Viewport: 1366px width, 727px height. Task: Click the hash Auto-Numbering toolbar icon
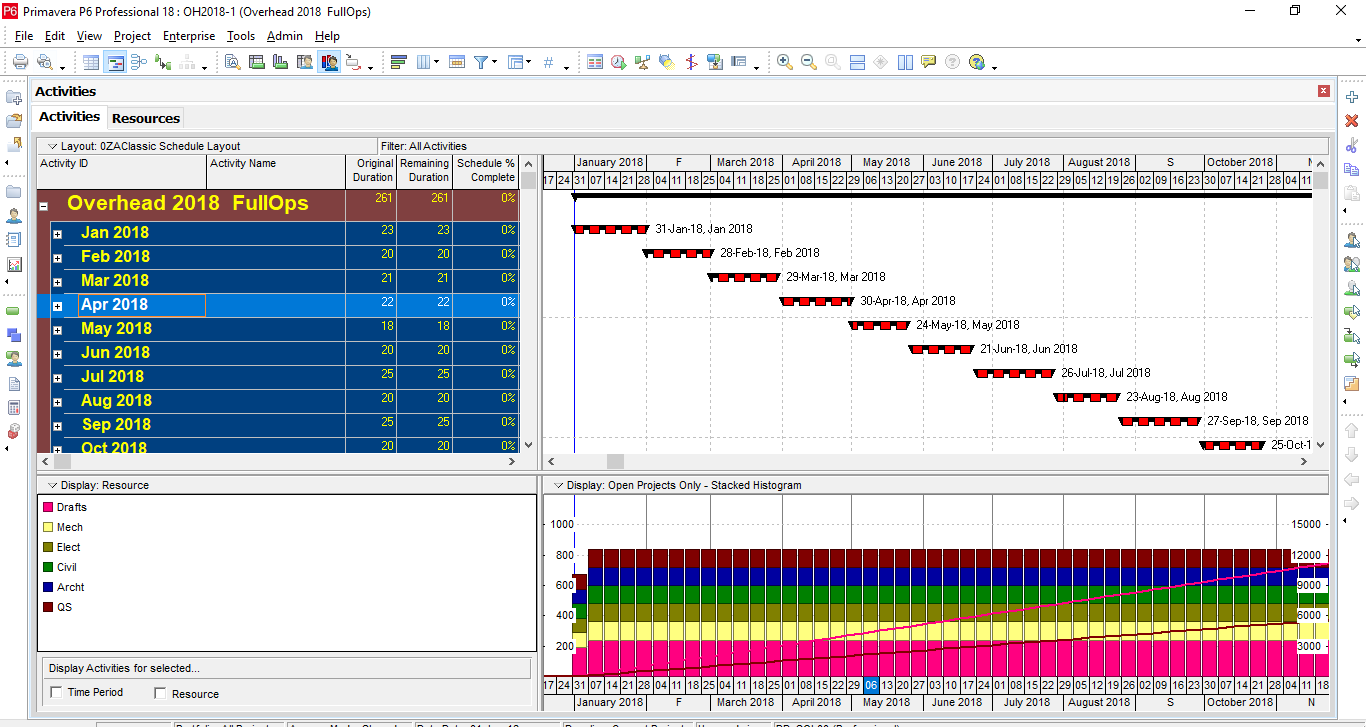click(548, 62)
